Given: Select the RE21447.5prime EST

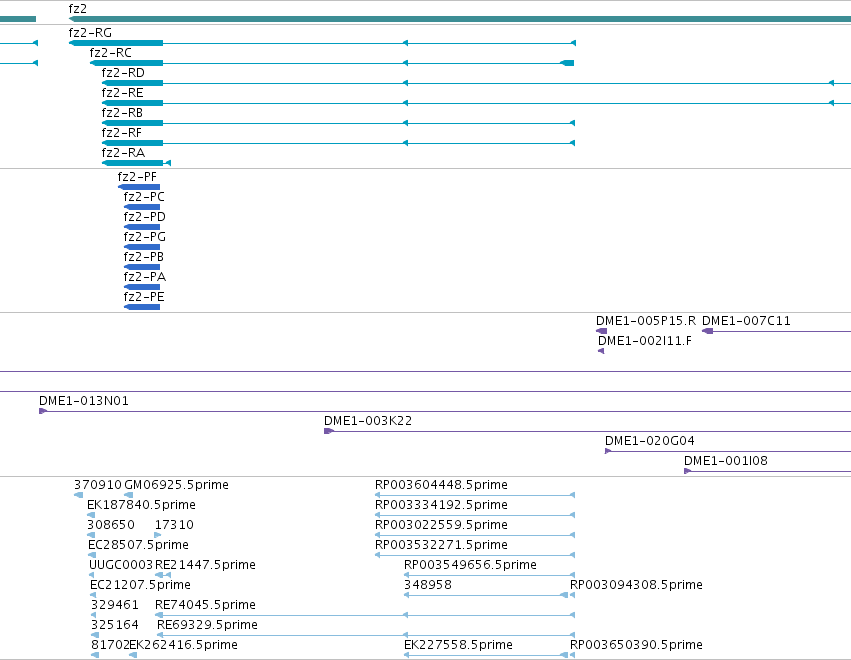Looking at the screenshot, I should click(x=163, y=575).
